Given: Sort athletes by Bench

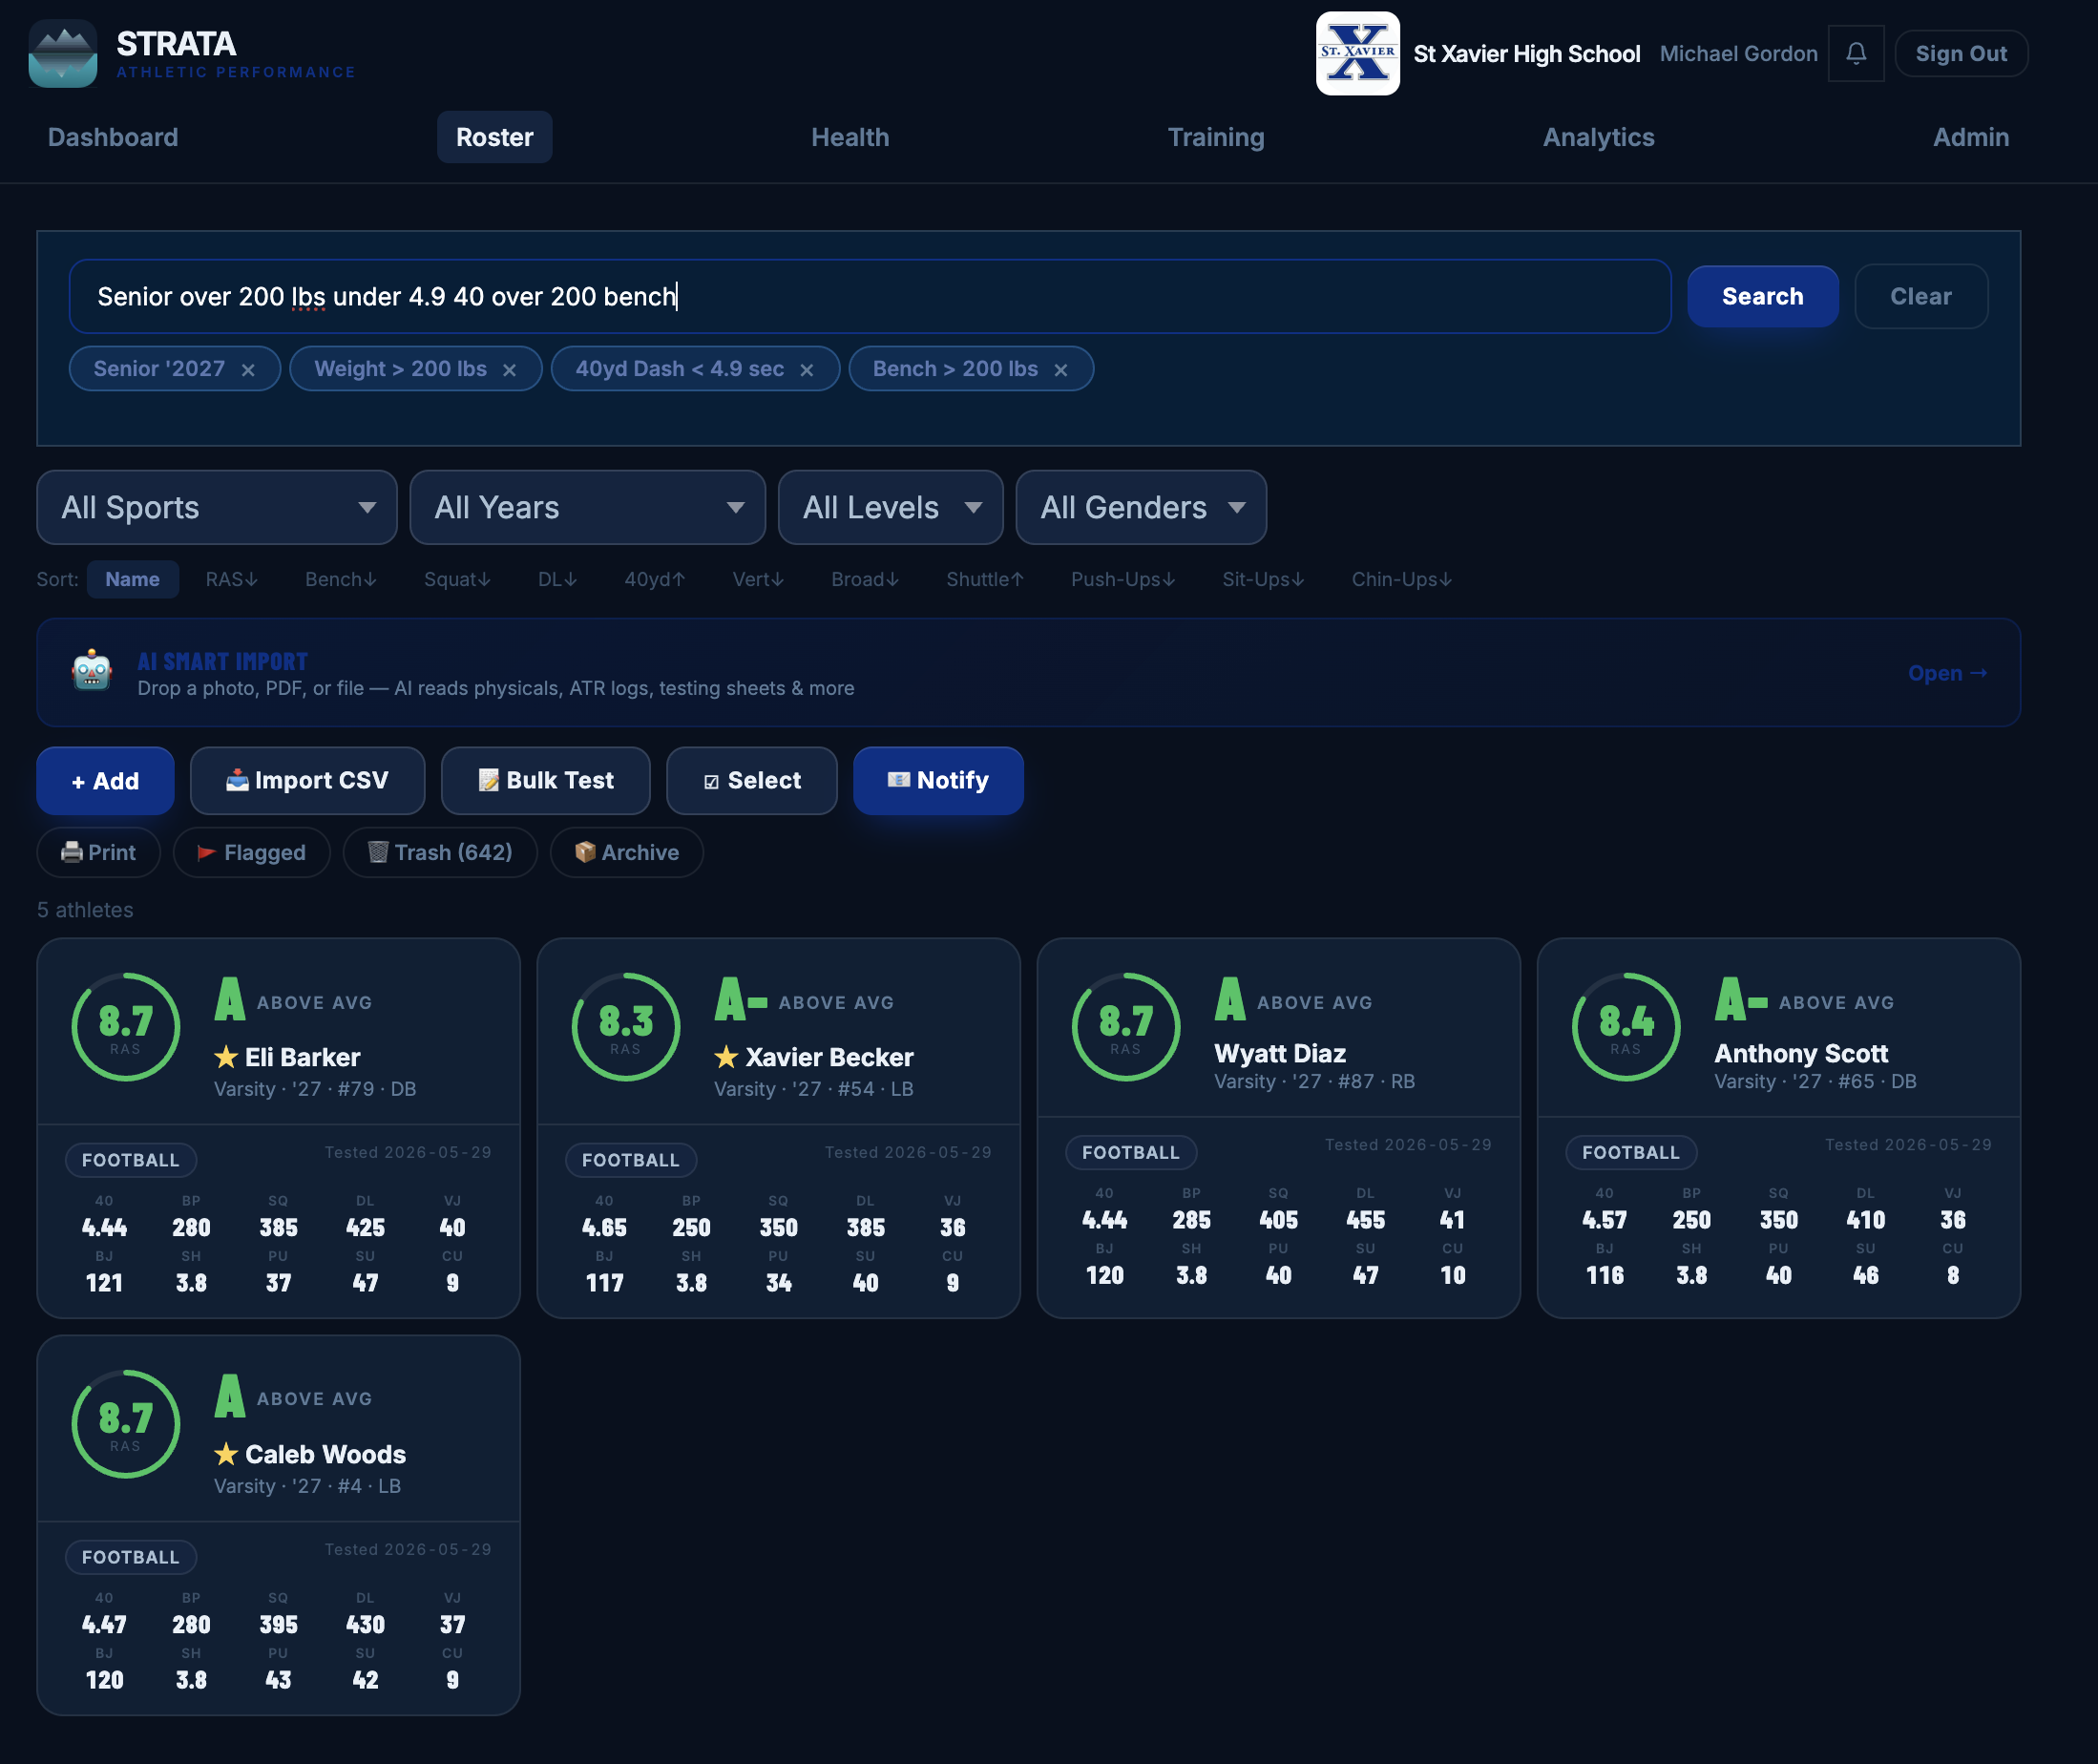Looking at the screenshot, I should 341,580.
